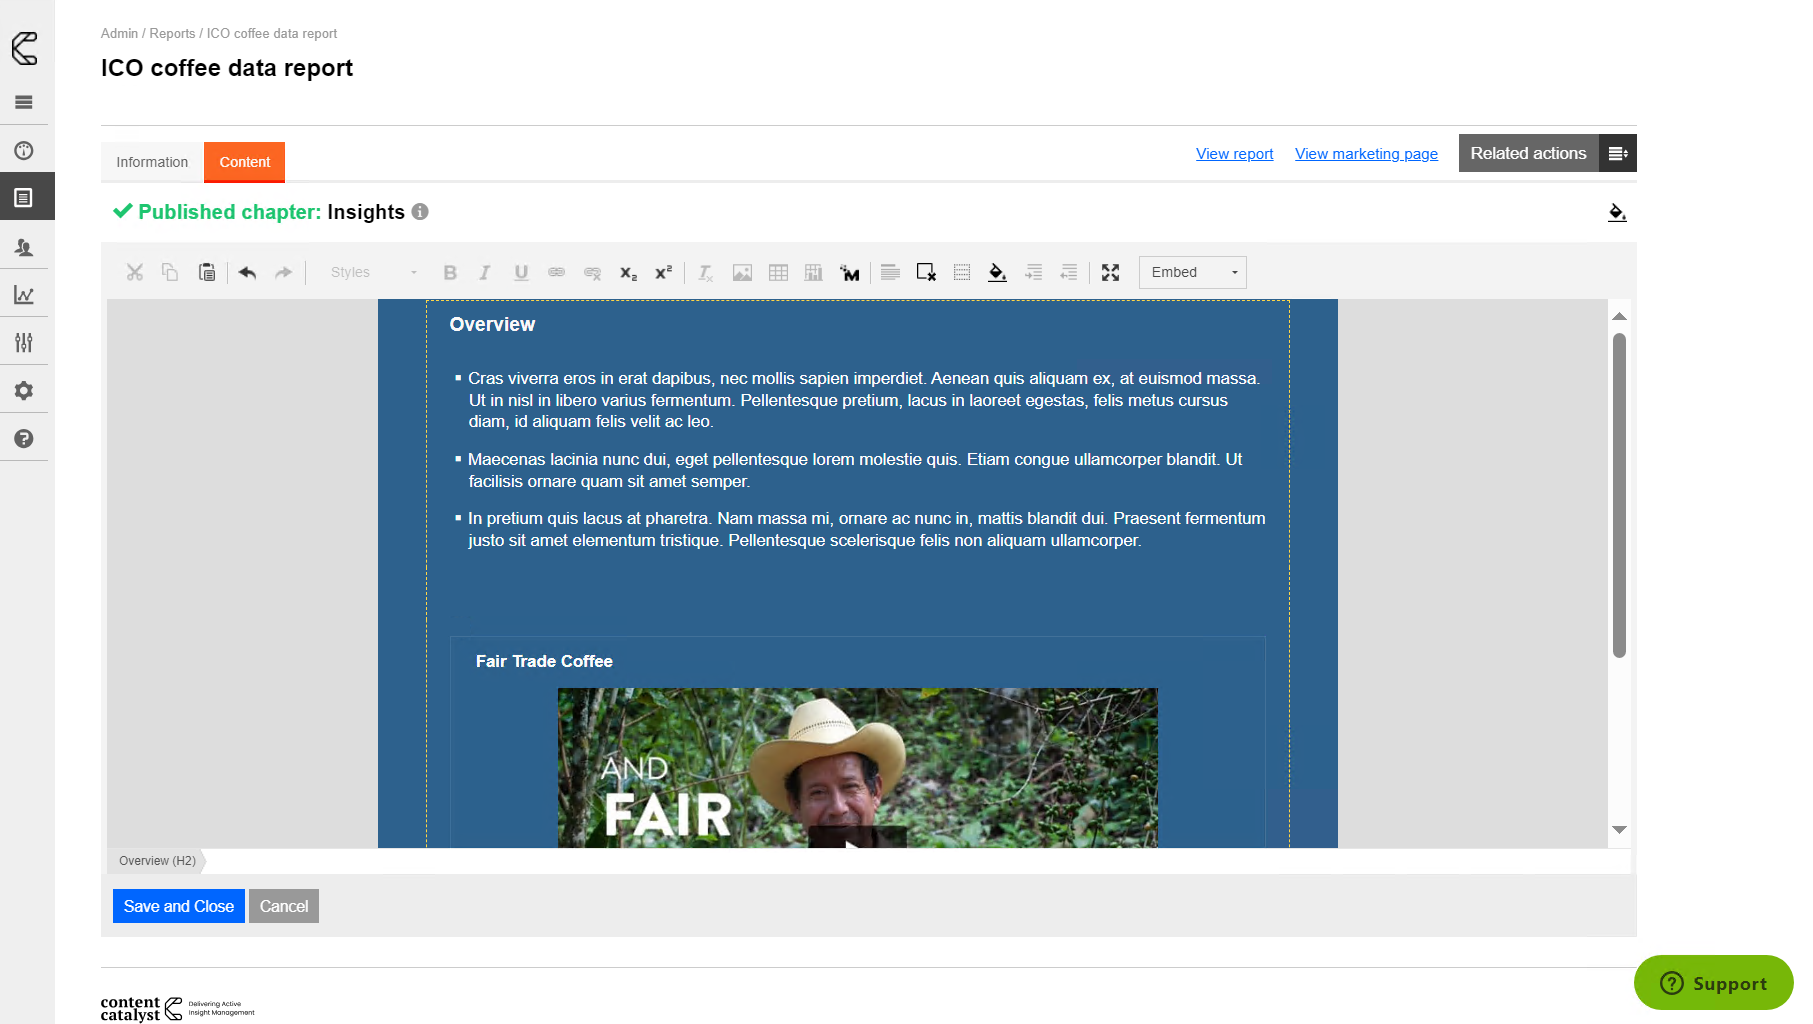
Task: Open the View marketing page link
Action: click(x=1366, y=154)
